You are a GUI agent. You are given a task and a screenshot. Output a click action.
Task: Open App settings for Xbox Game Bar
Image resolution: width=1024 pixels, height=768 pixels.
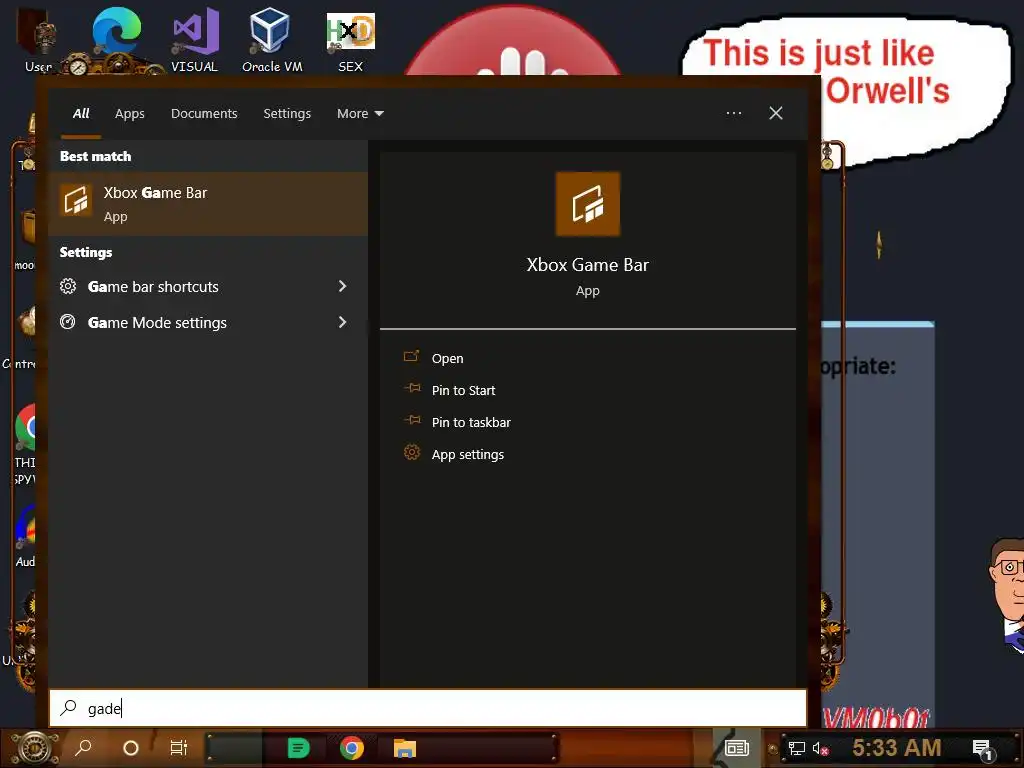(x=468, y=454)
